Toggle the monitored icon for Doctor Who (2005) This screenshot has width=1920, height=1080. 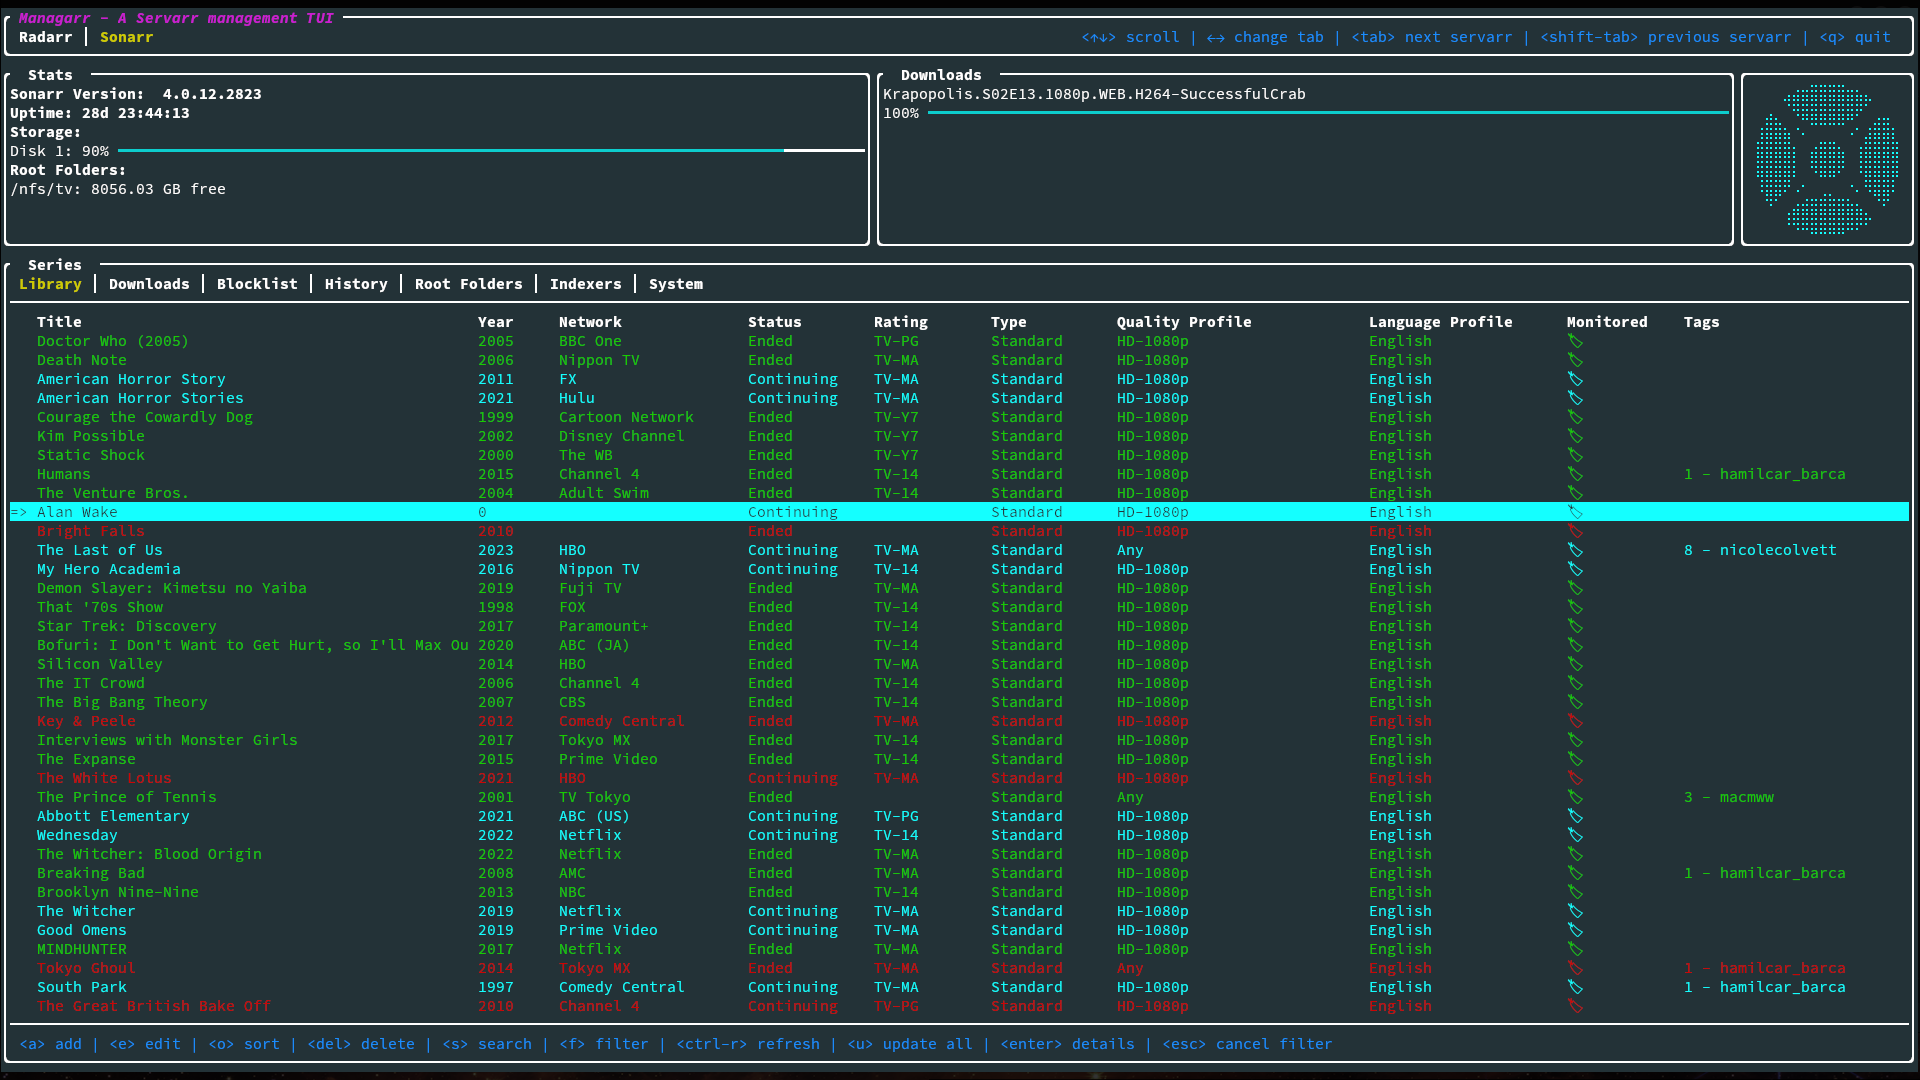(1575, 341)
